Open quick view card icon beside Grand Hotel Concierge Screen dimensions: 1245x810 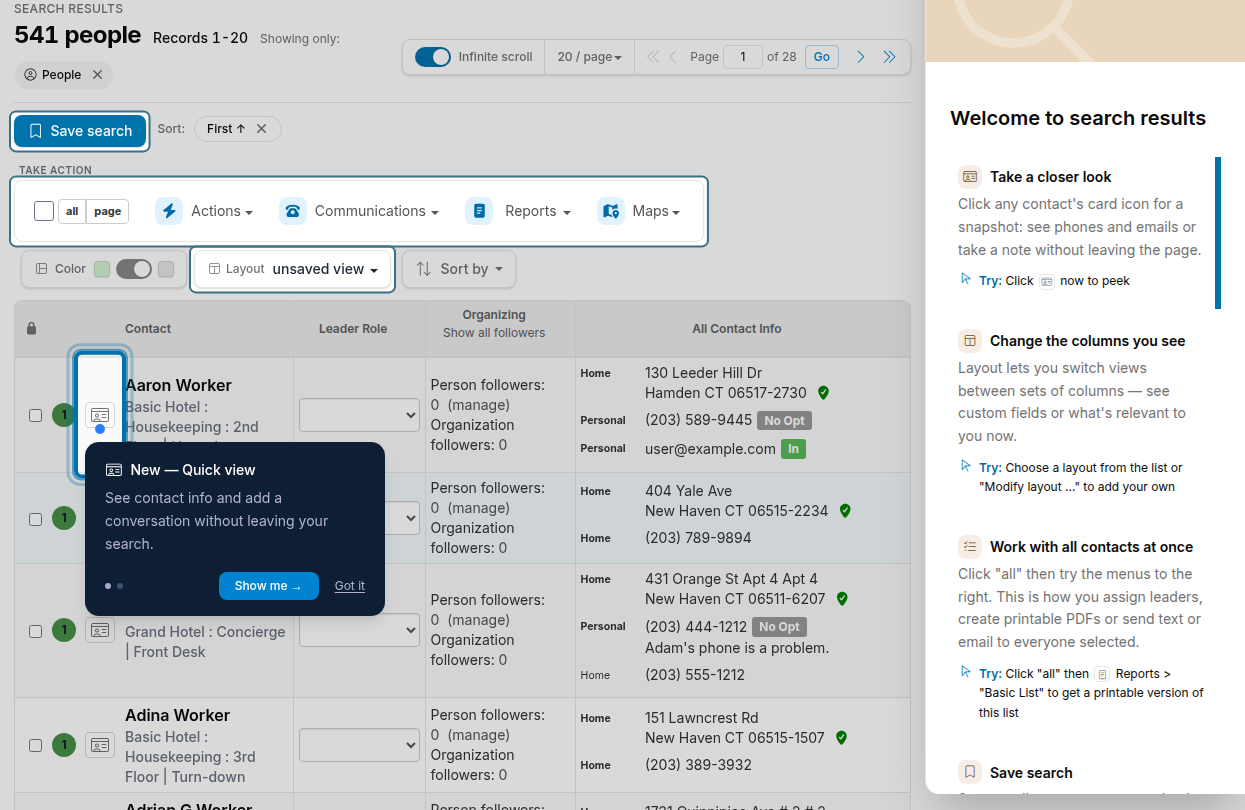coord(100,630)
